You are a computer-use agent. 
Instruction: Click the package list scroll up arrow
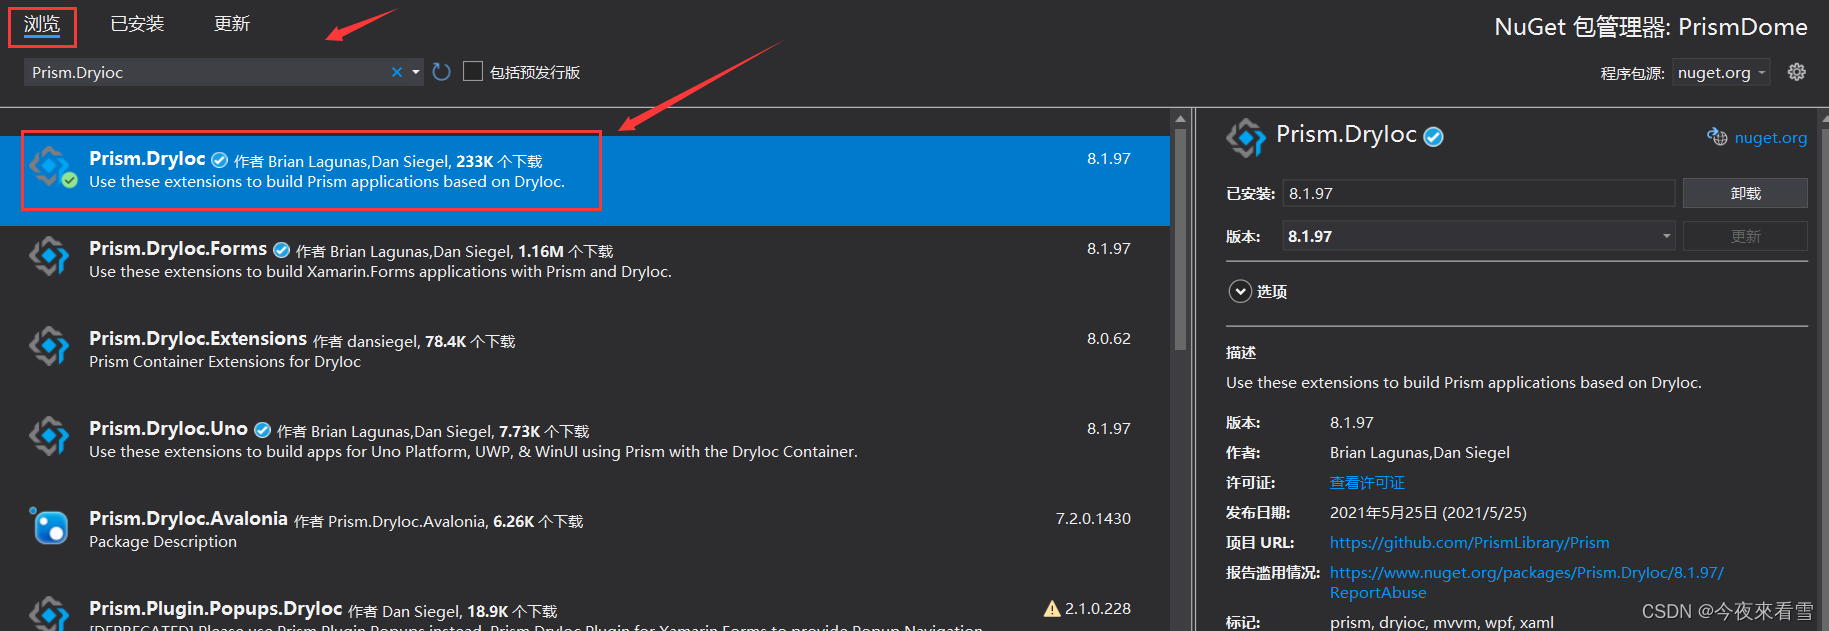(1180, 118)
